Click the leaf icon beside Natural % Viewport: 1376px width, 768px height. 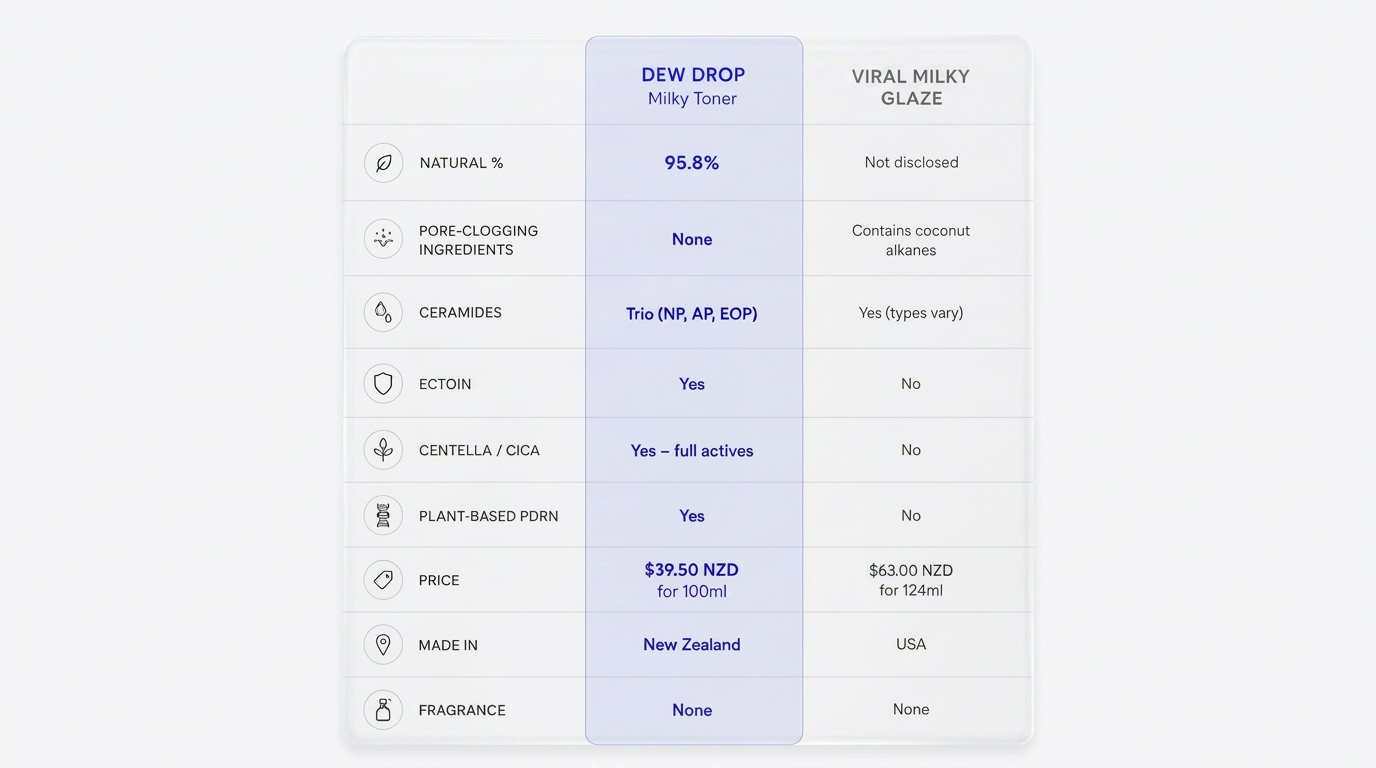pyautogui.click(x=383, y=163)
